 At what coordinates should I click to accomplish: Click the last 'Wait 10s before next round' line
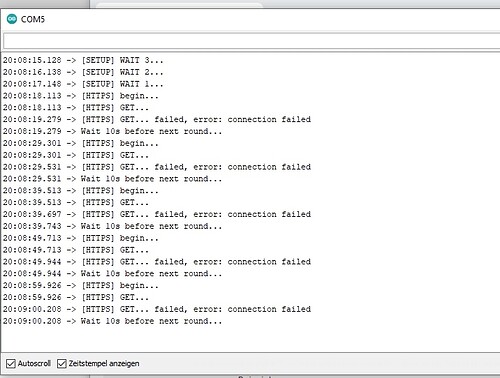112,321
